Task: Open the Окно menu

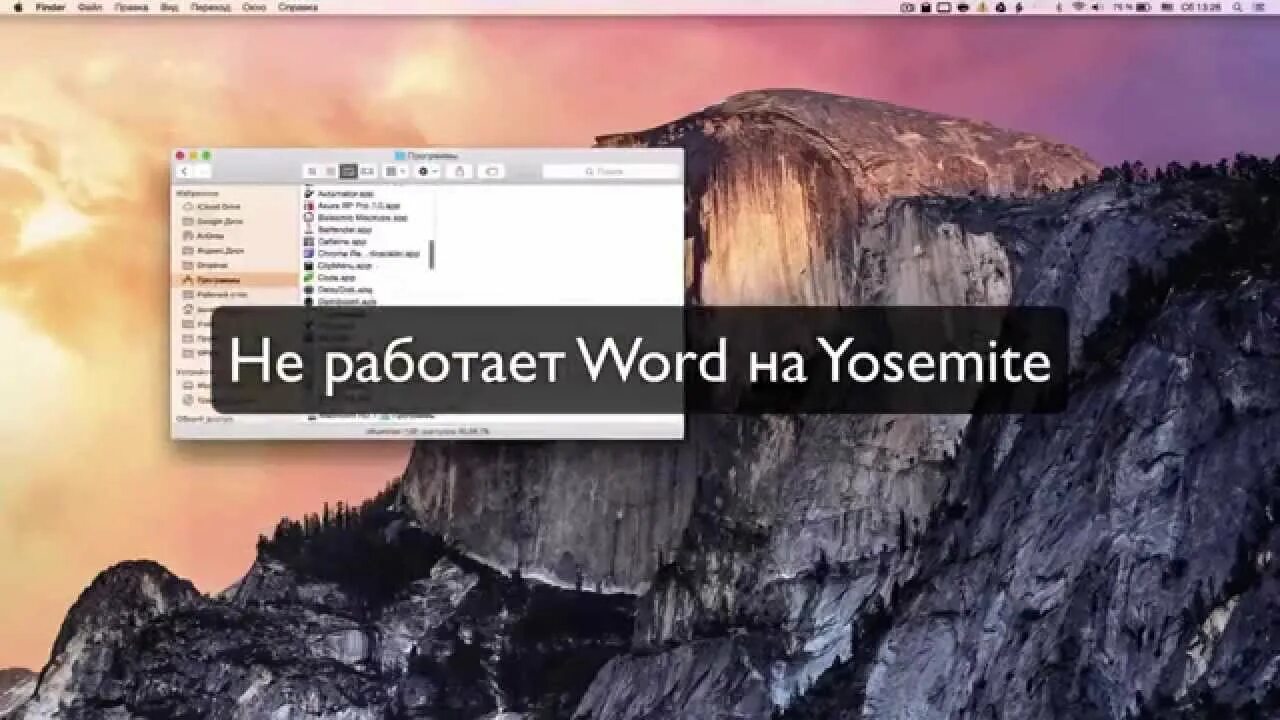Action: coord(255,6)
